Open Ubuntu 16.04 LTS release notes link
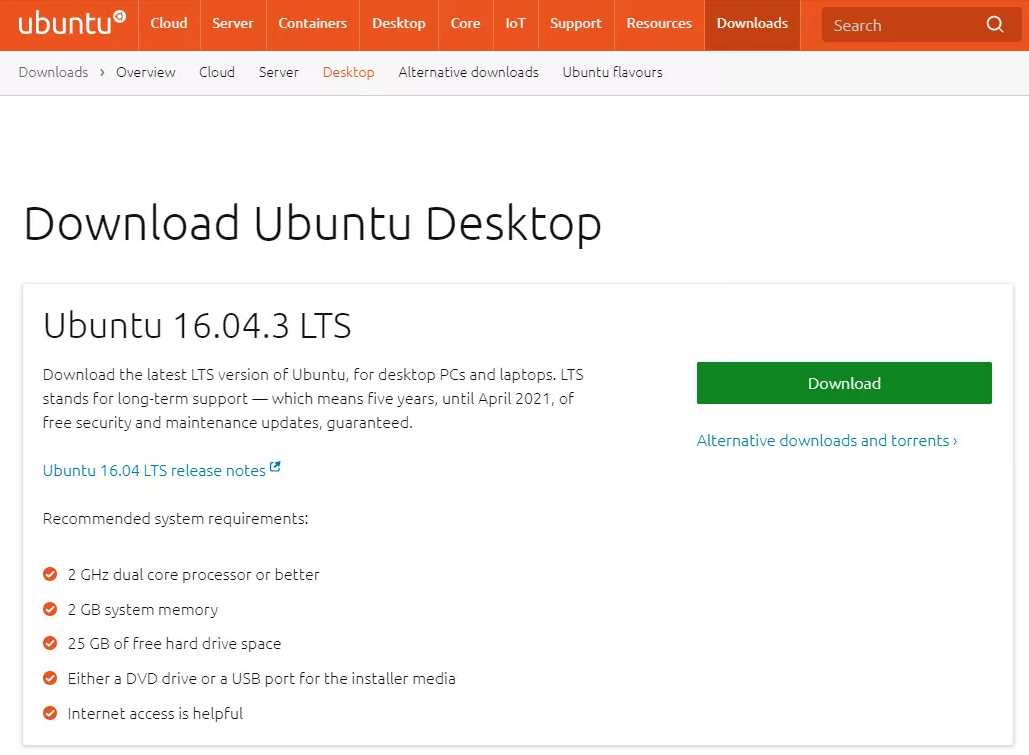Viewport: 1029px width, 755px height. (154, 471)
